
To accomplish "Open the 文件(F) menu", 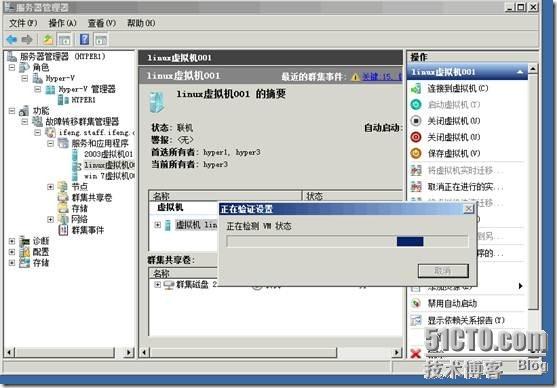I will (x=23, y=23).
